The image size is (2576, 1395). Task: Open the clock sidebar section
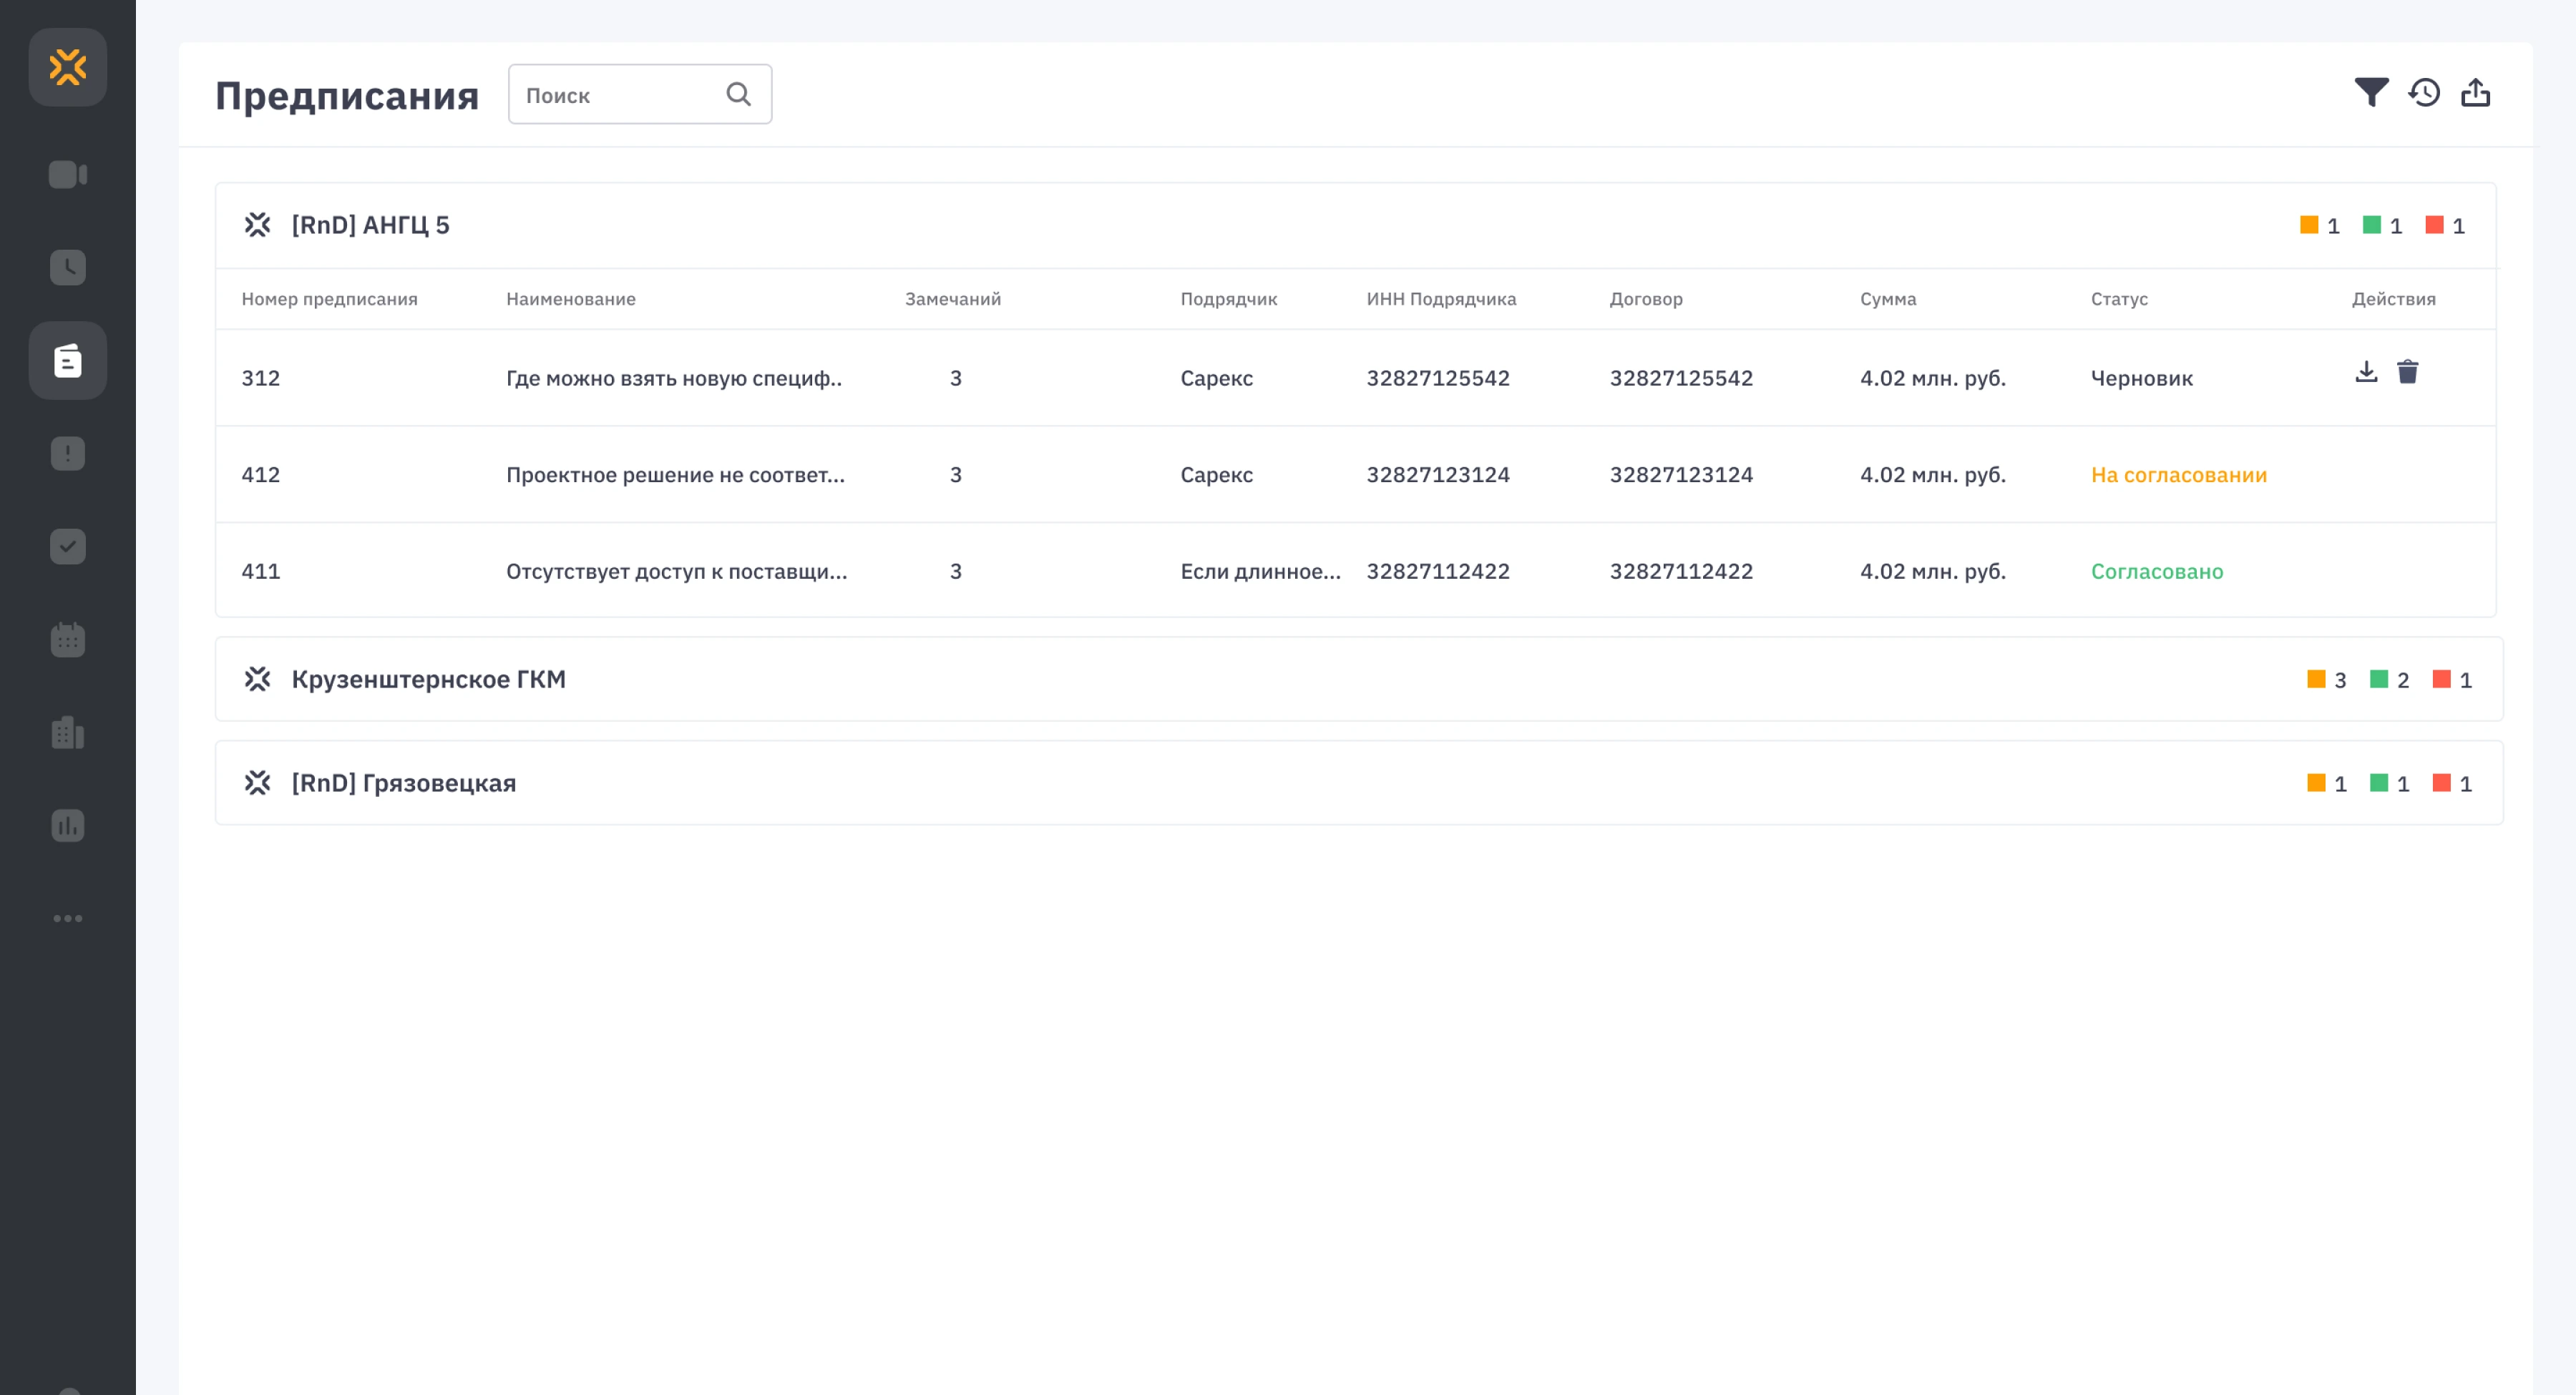[x=68, y=267]
